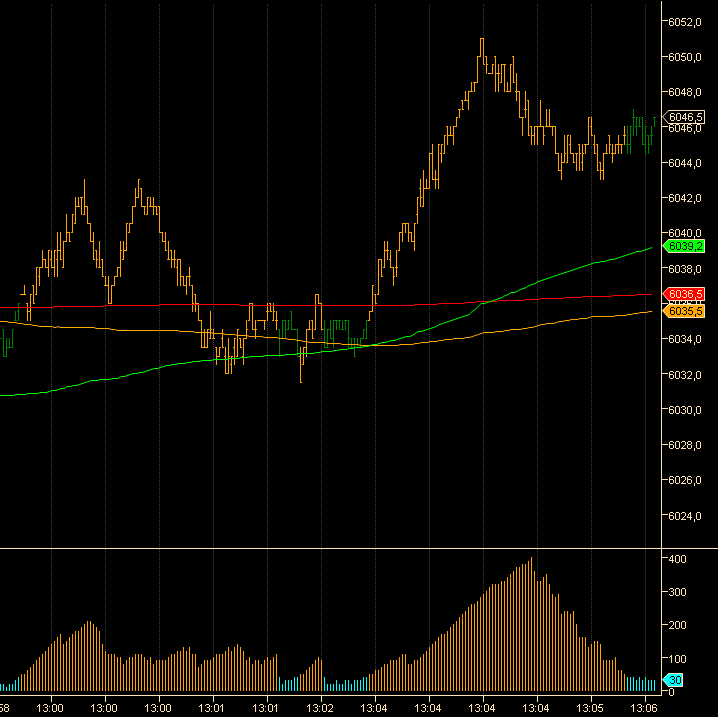Select the orange indicator tag 6035,5
The width and height of the screenshot is (718, 717).
click(x=684, y=311)
